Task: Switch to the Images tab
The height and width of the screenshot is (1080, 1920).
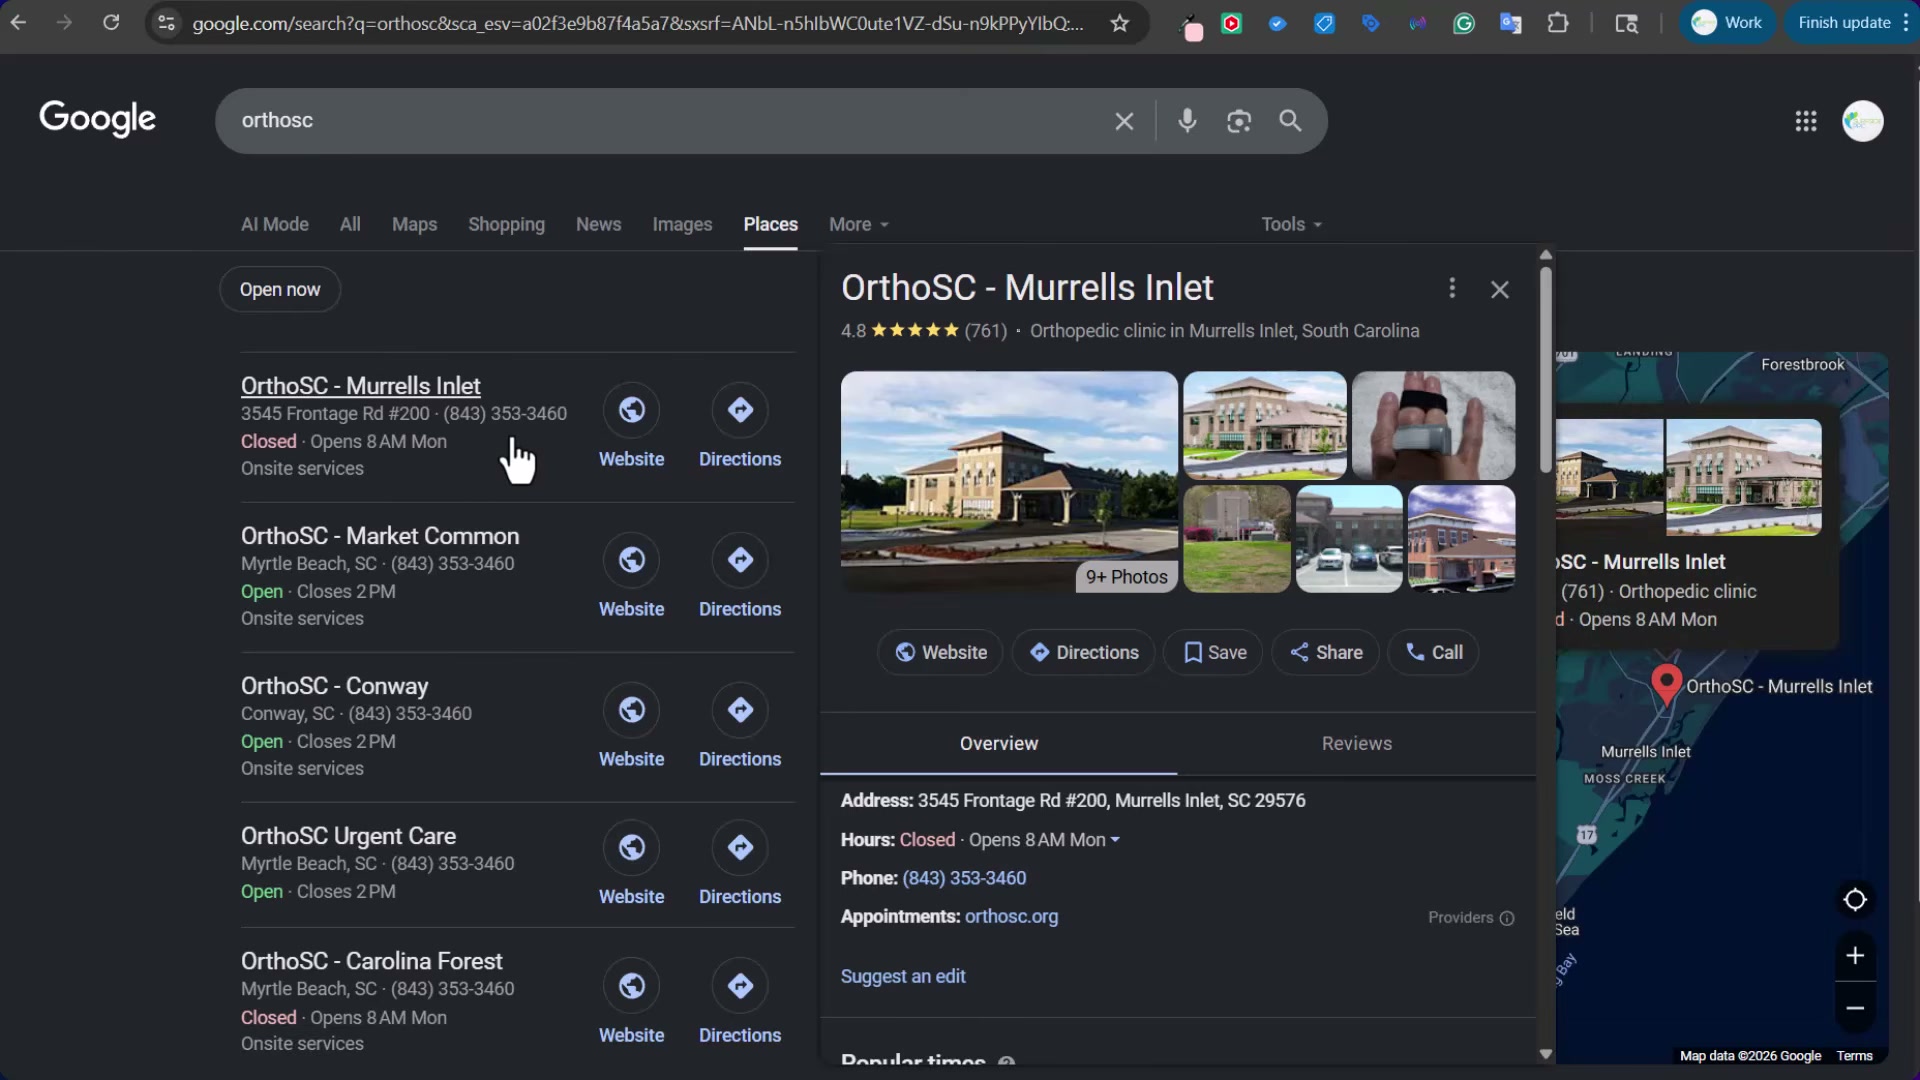Action: pos(682,225)
